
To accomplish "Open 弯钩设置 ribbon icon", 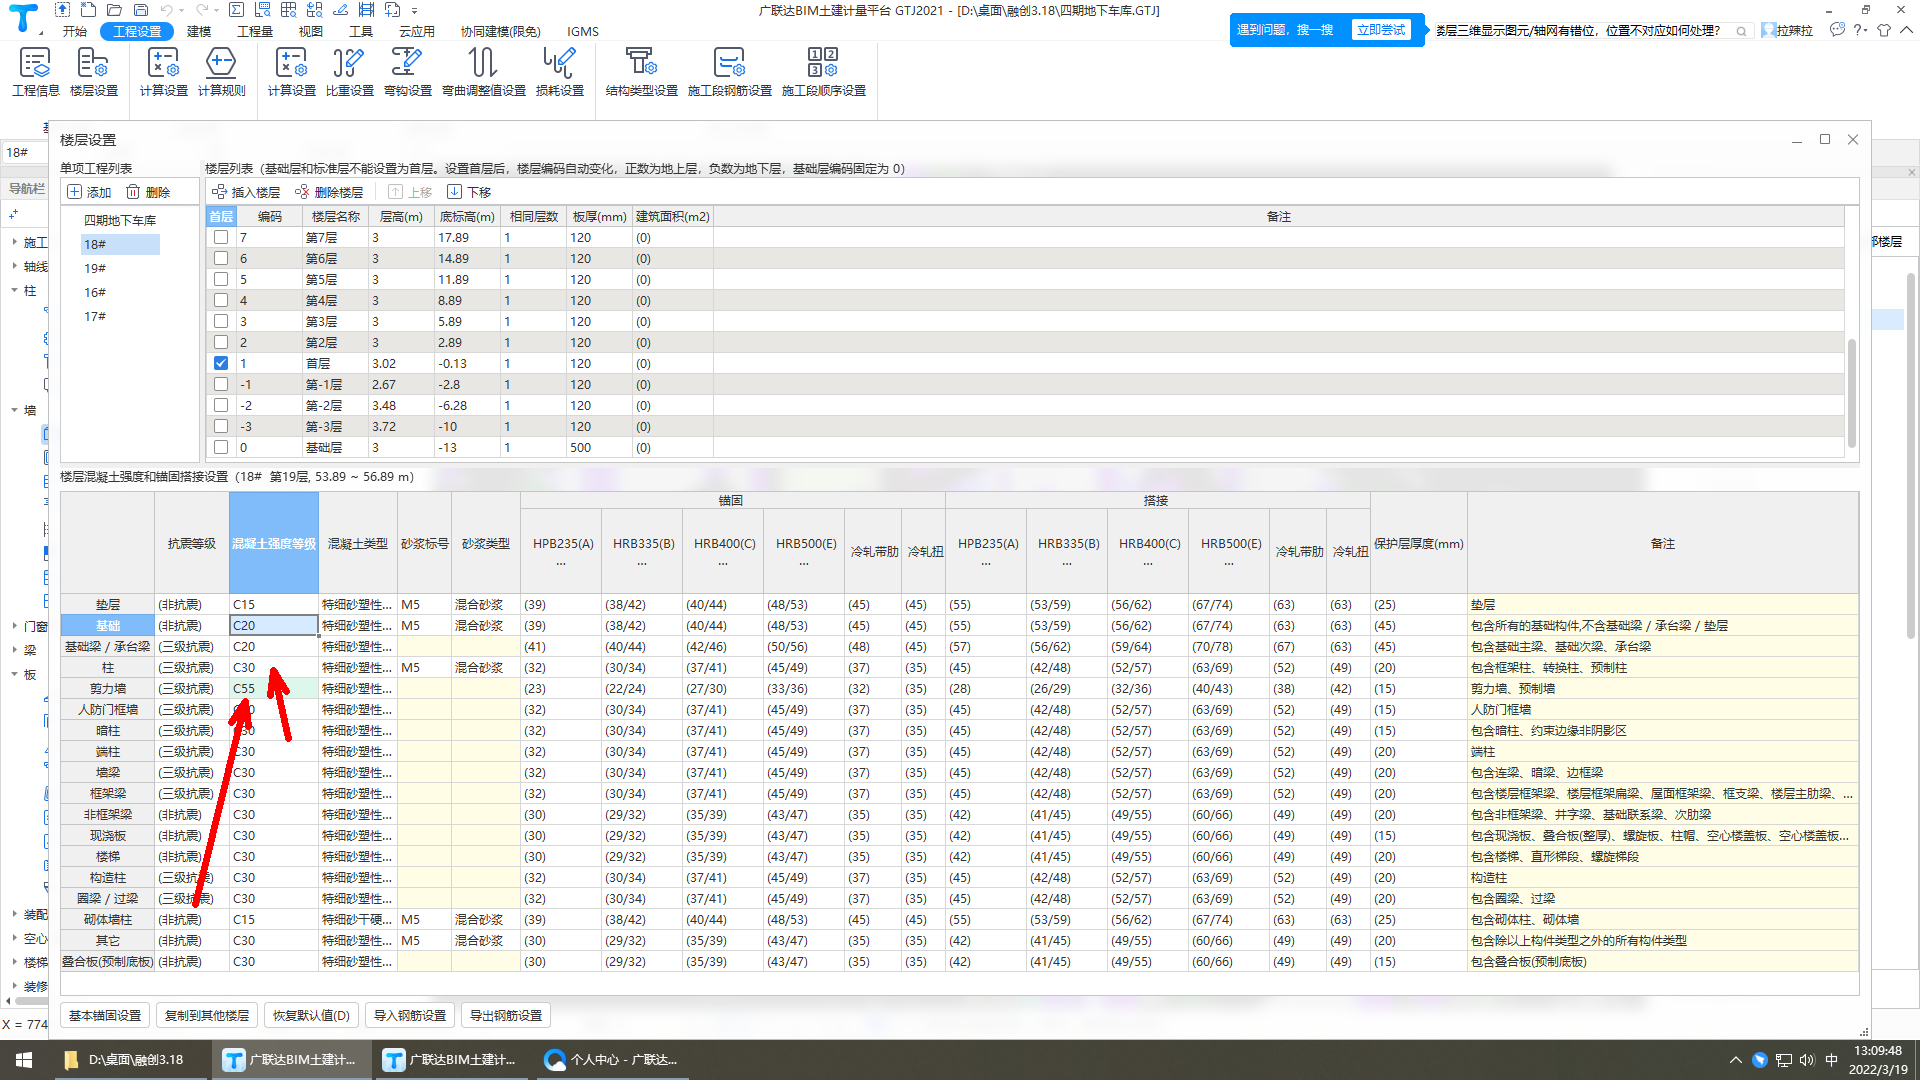I will tap(407, 72).
